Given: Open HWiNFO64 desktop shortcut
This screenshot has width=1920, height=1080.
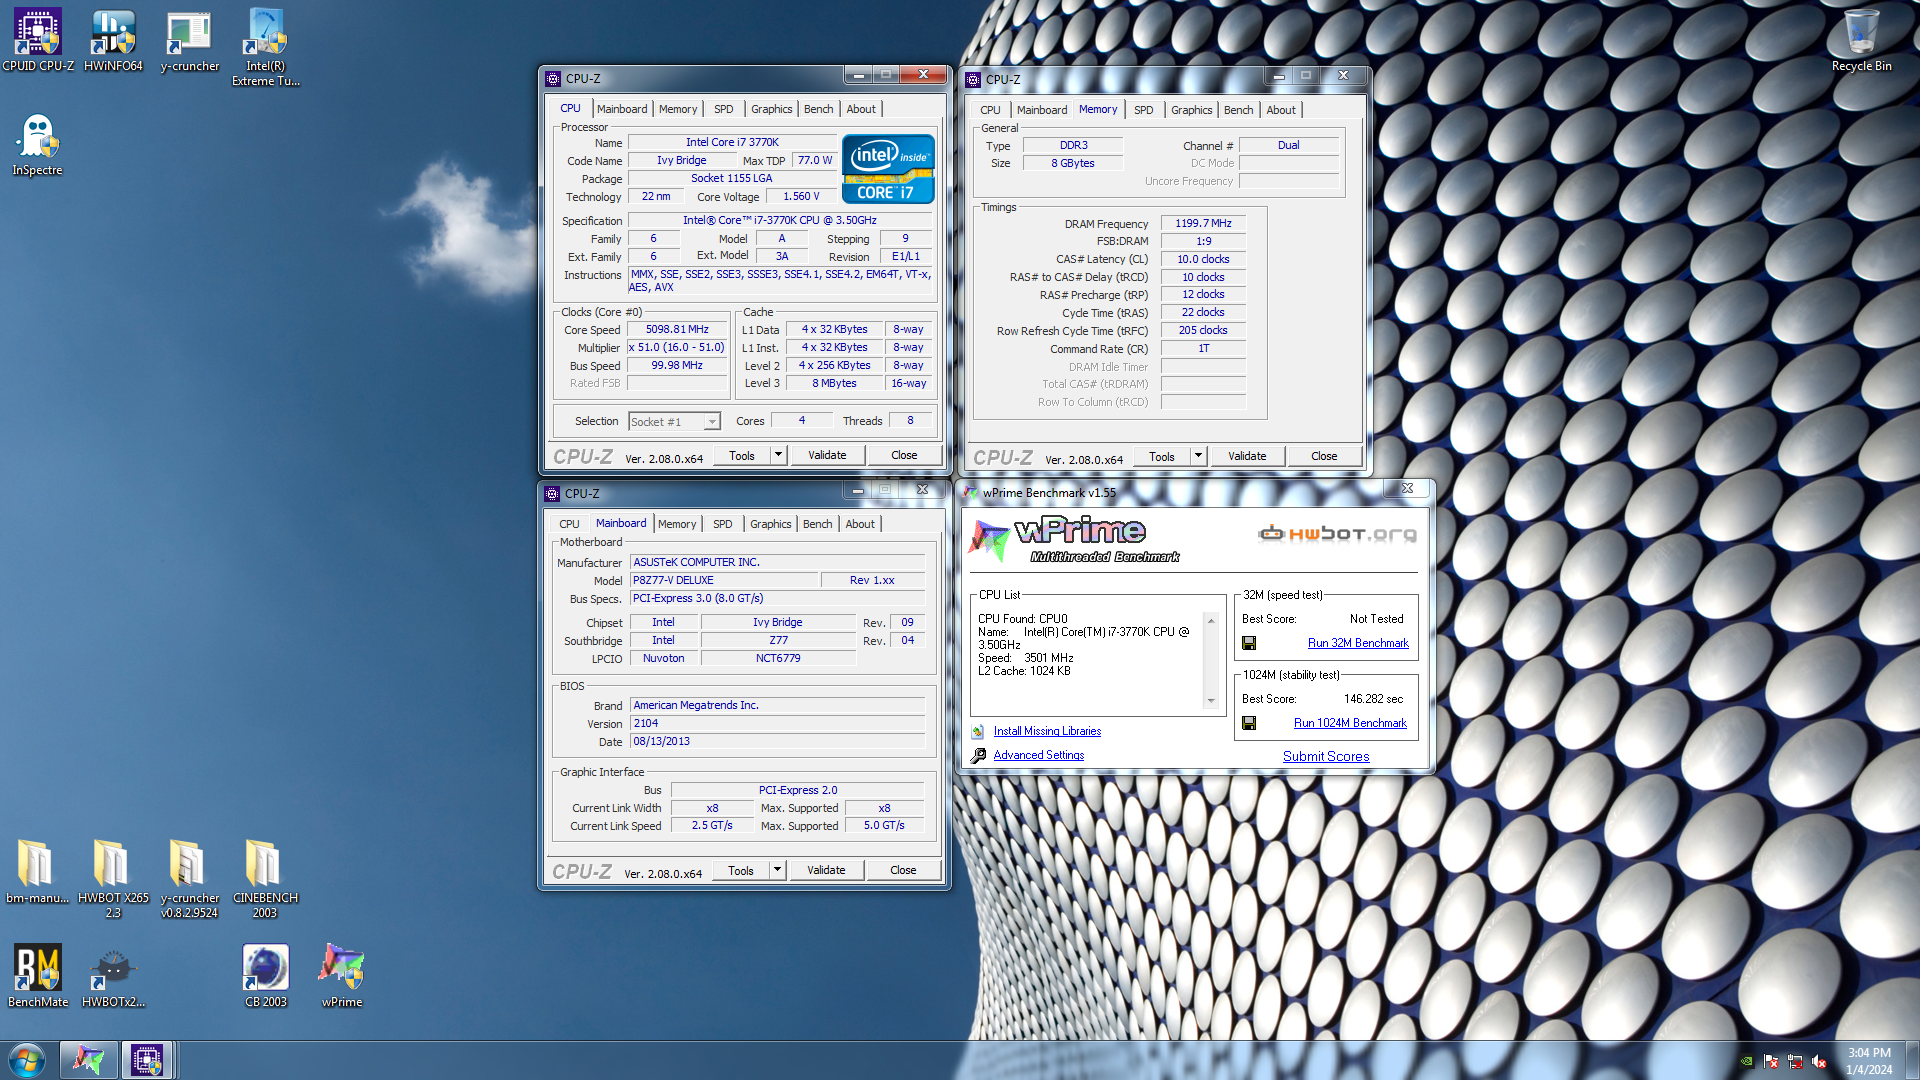Looking at the screenshot, I should coord(113,41).
